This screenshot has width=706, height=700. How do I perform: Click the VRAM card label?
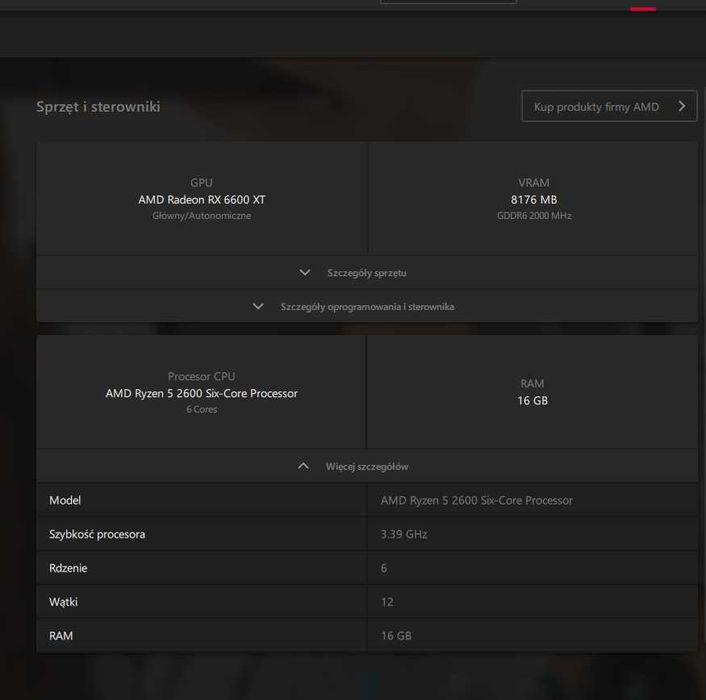(x=534, y=183)
